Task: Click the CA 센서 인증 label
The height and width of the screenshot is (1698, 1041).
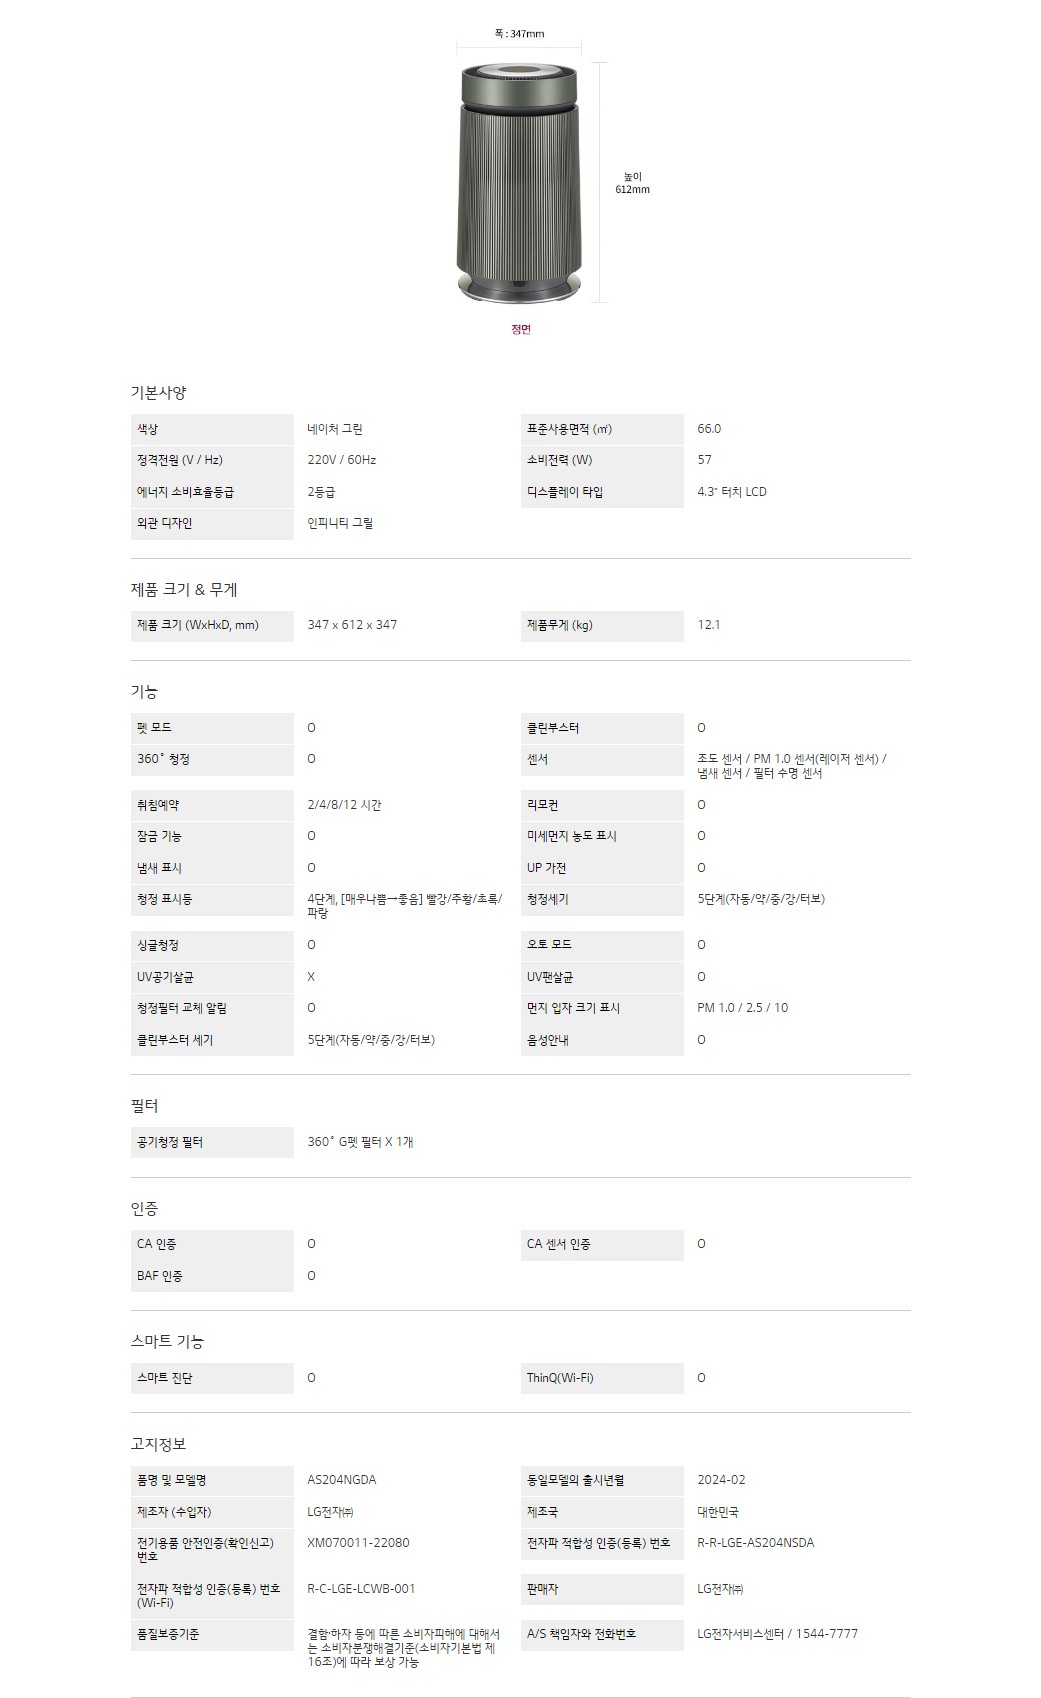Action: click(x=559, y=1244)
